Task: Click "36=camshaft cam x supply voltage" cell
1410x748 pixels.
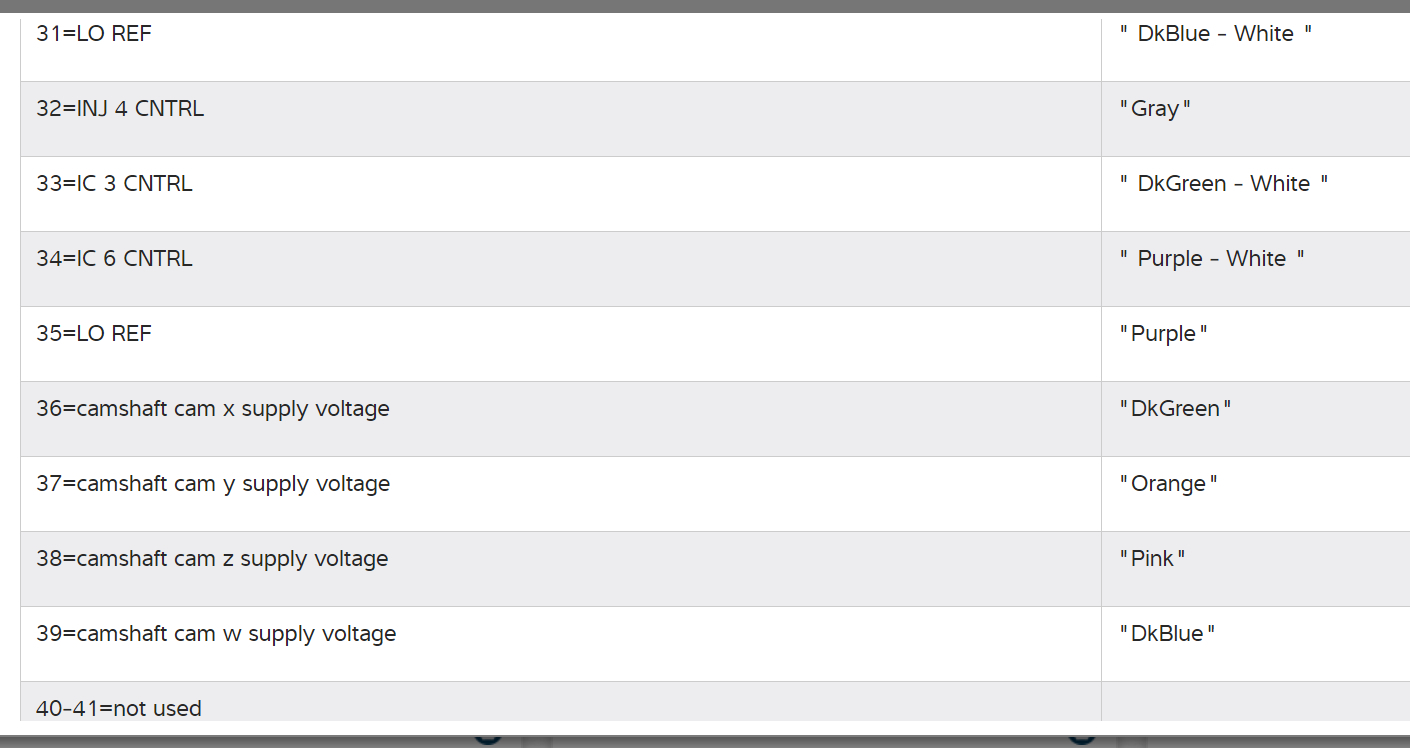Action: pos(213,409)
